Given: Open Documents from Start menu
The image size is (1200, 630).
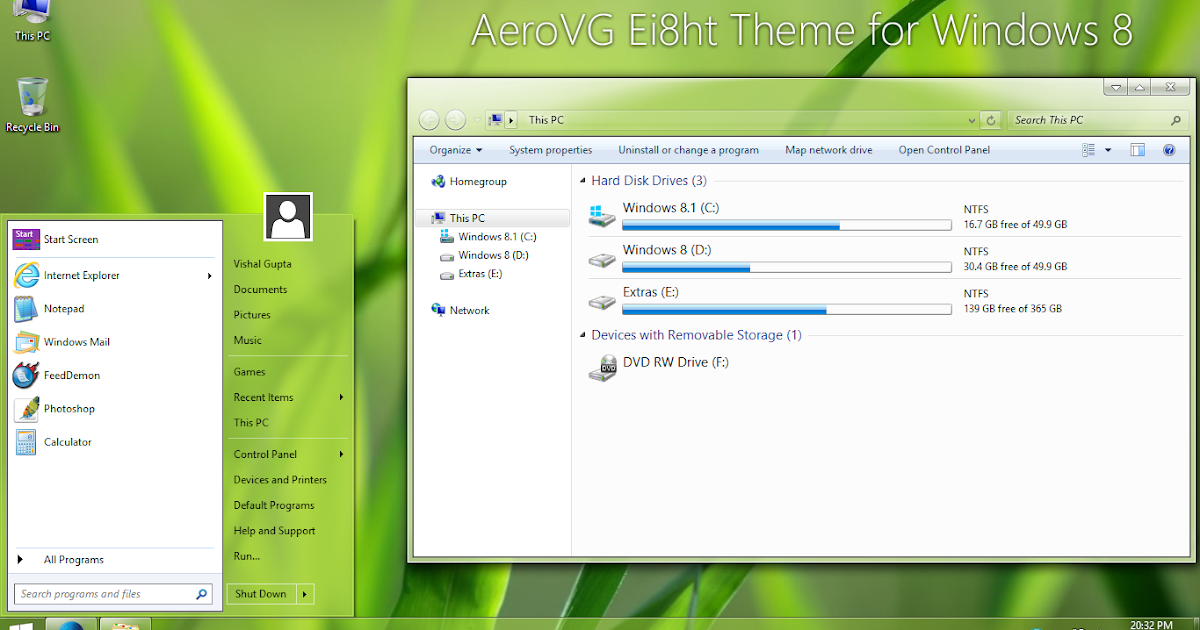Looking at the screenshot, I should coord(260,290).
